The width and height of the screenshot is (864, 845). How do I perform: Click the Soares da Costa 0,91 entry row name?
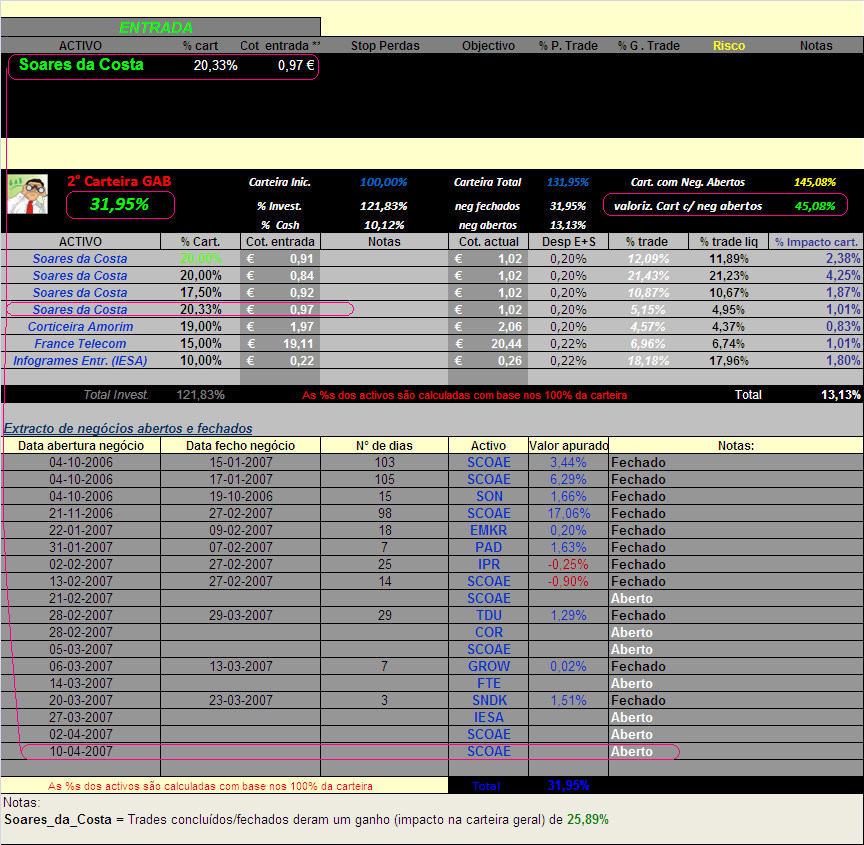[80, 258]
